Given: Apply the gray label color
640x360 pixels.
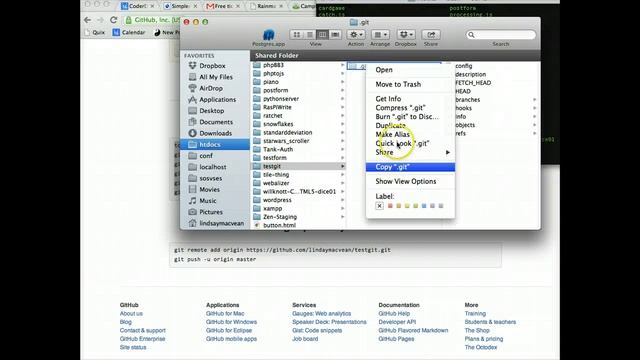Looking at the screenshot, I should (441, 206).
